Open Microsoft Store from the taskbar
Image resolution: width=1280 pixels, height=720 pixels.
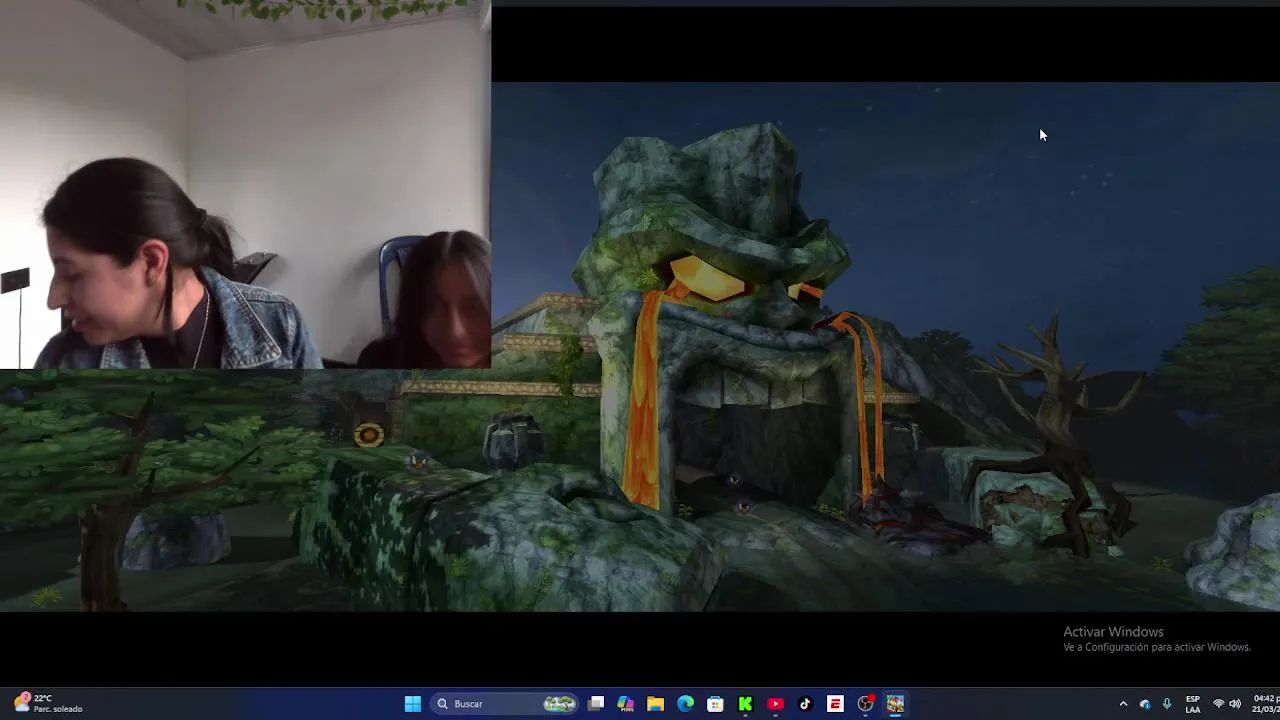(715, 704)
